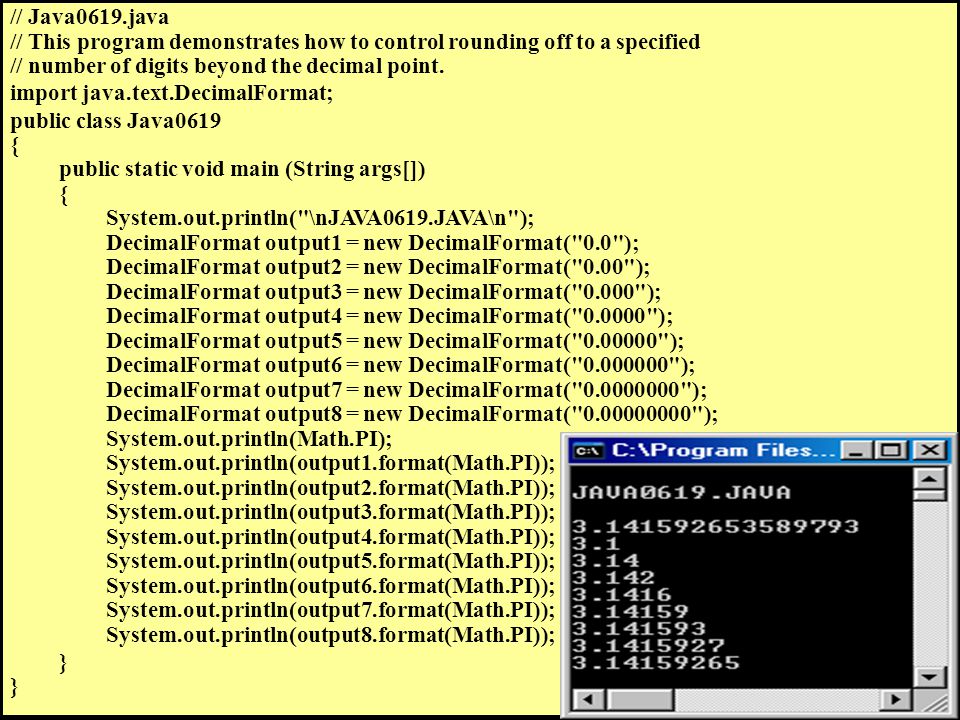Click the output8.format(Math.PI) println line
The image size is (960, 720).
(331, 635)
